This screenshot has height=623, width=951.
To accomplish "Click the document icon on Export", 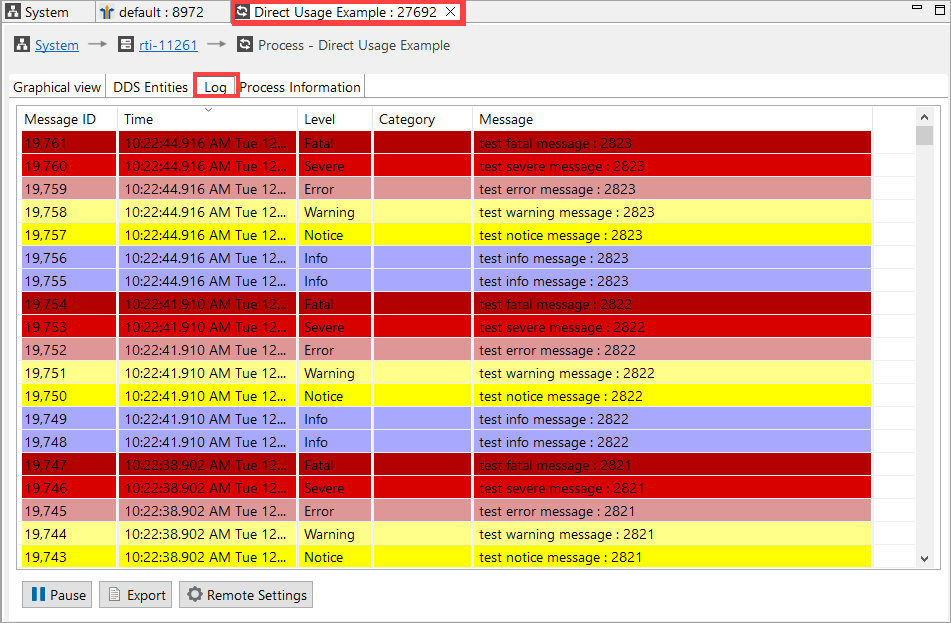I will point(114,594).
